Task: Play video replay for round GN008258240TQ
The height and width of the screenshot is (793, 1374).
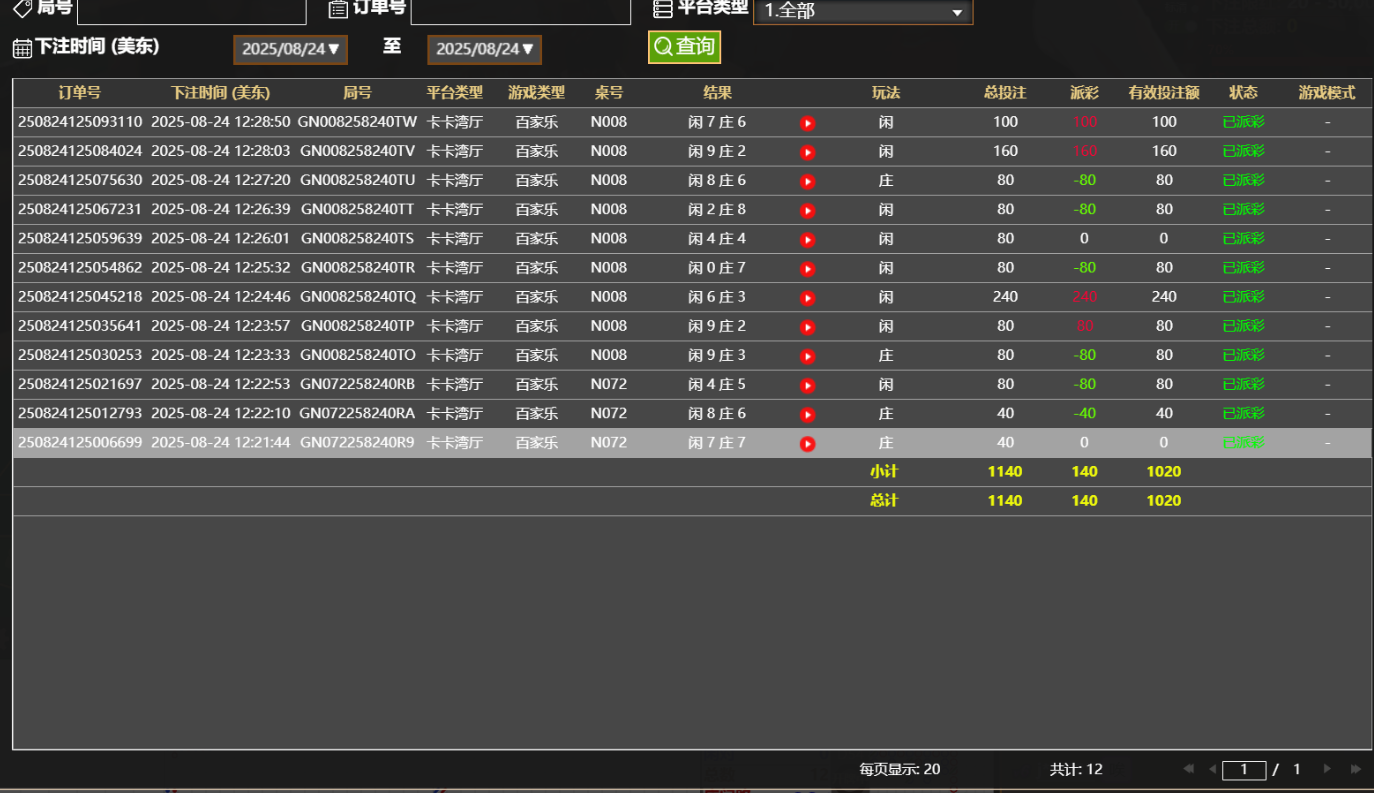Action: (808, 298)
